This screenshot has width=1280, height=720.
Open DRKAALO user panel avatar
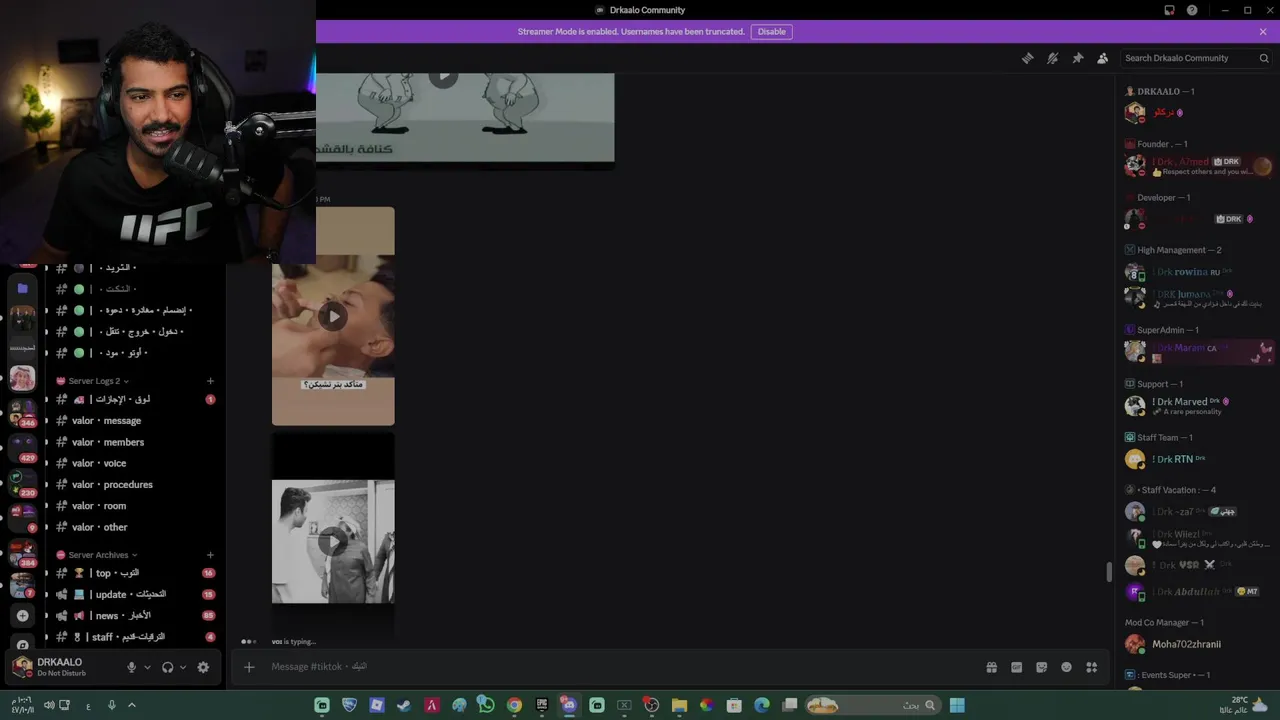(22, 667)
